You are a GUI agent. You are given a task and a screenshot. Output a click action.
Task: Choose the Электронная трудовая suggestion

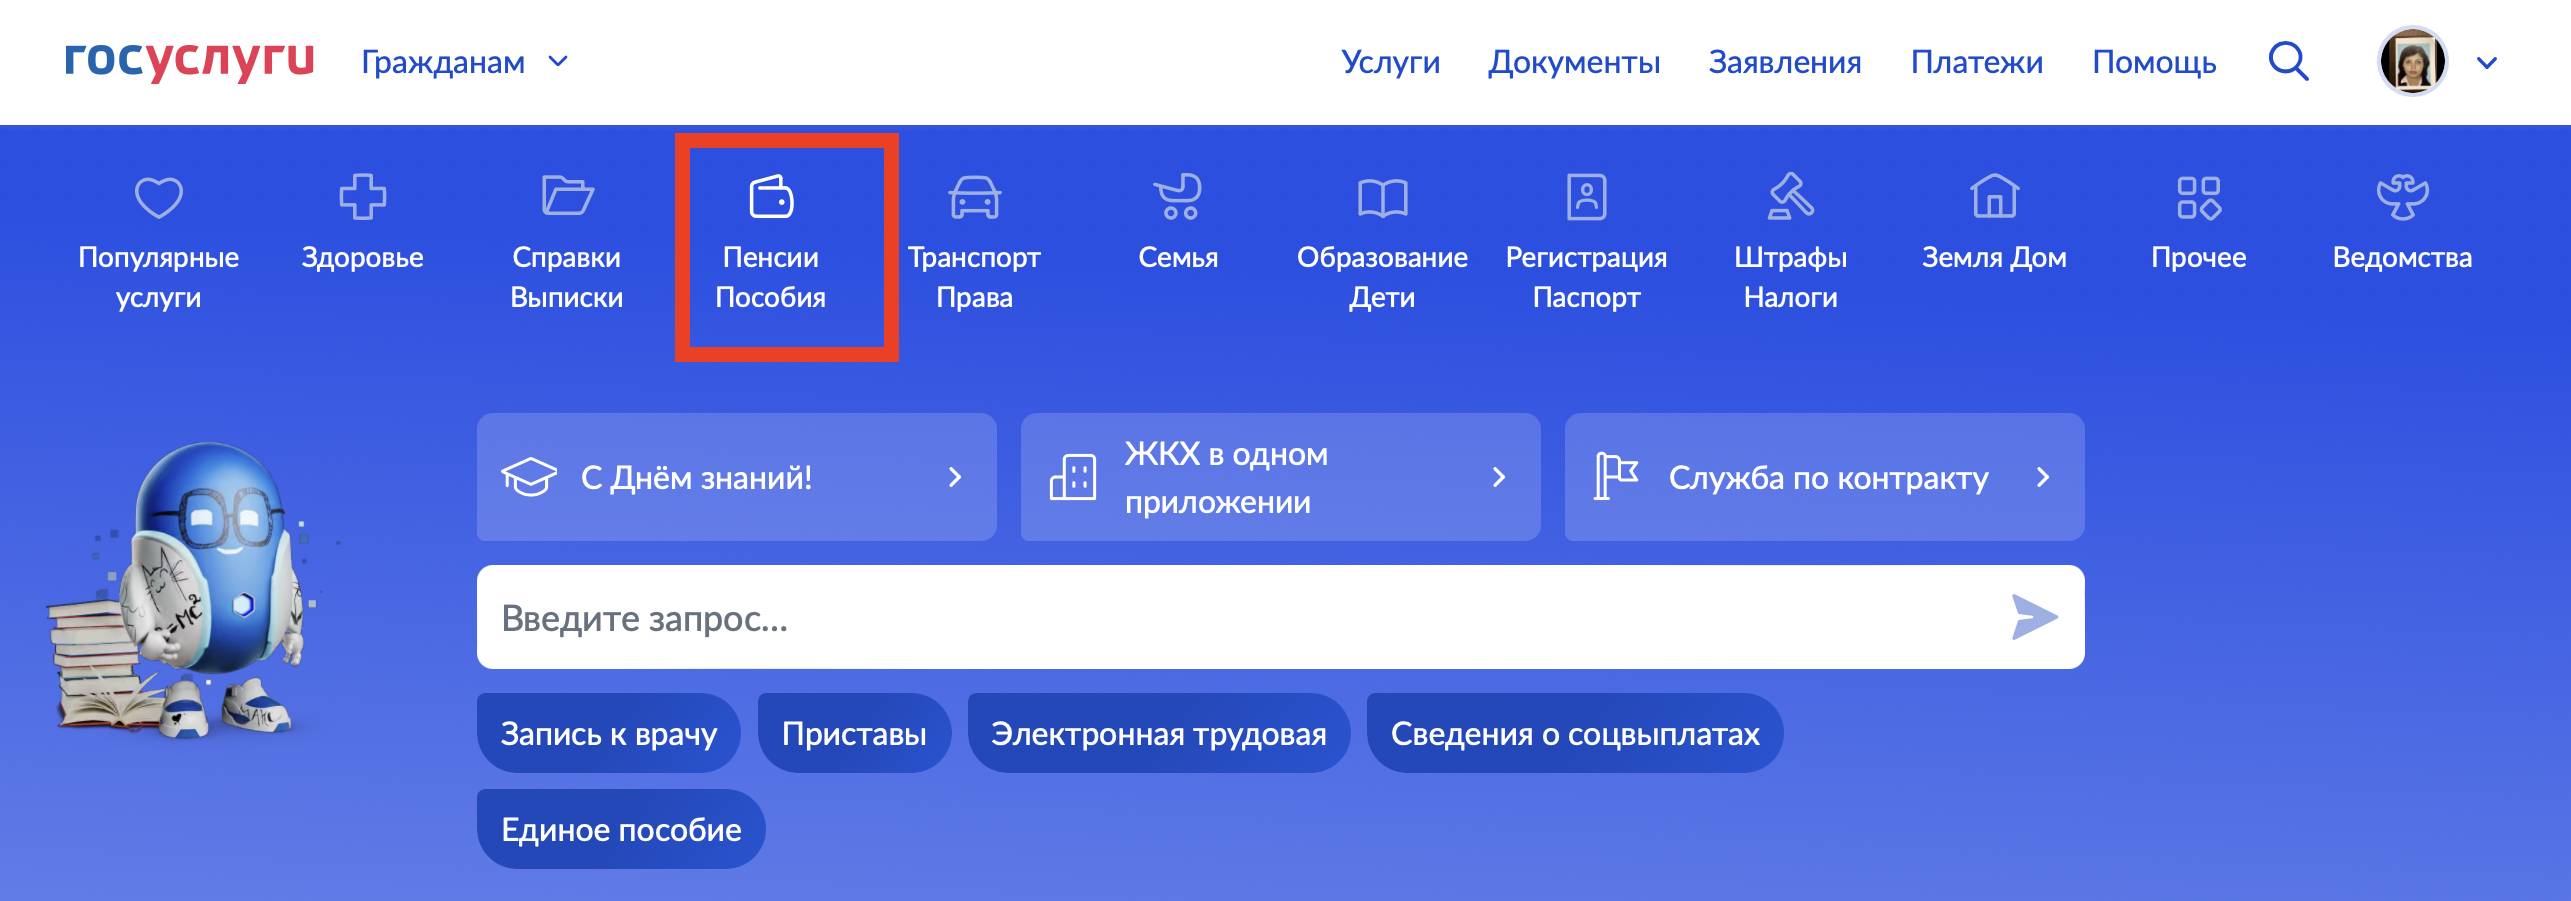[x=1159, y=733]
